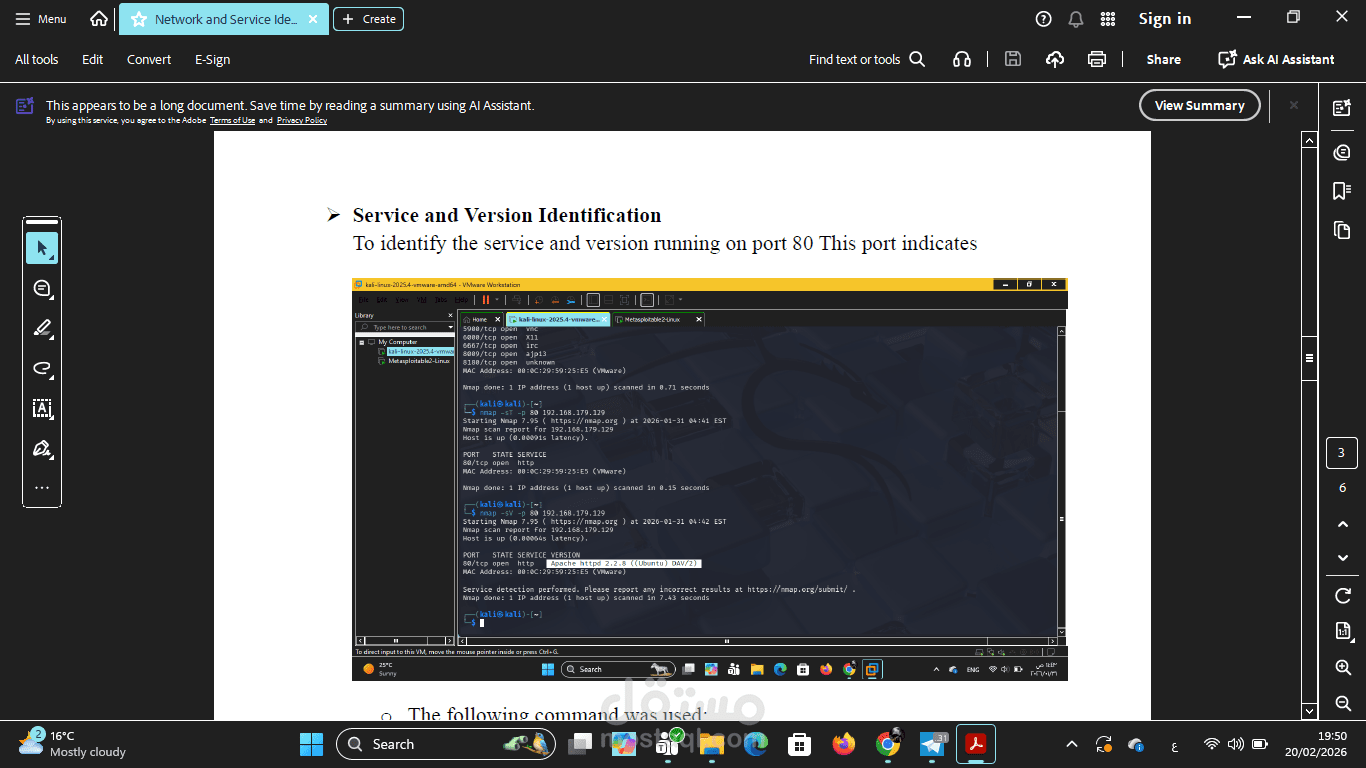Star the Network and Service document tab

(138, 19)
